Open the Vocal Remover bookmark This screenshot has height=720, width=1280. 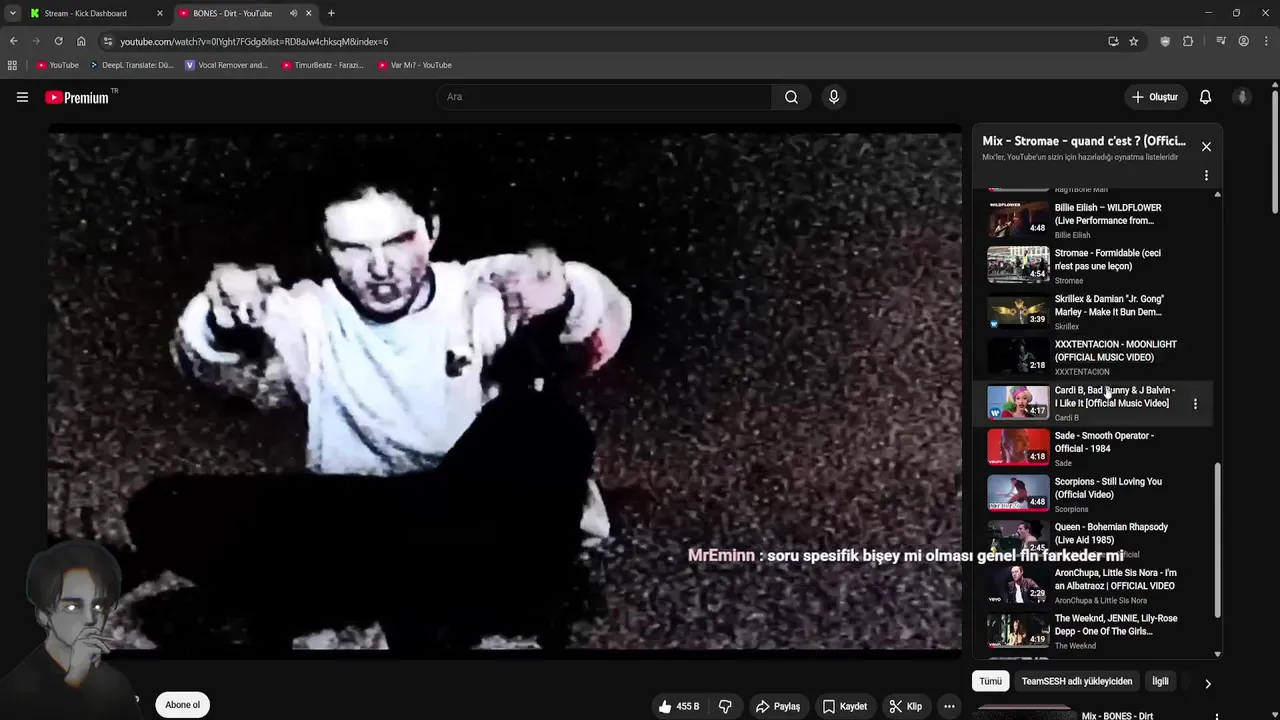pyautogui.click(x=227, y=65)
